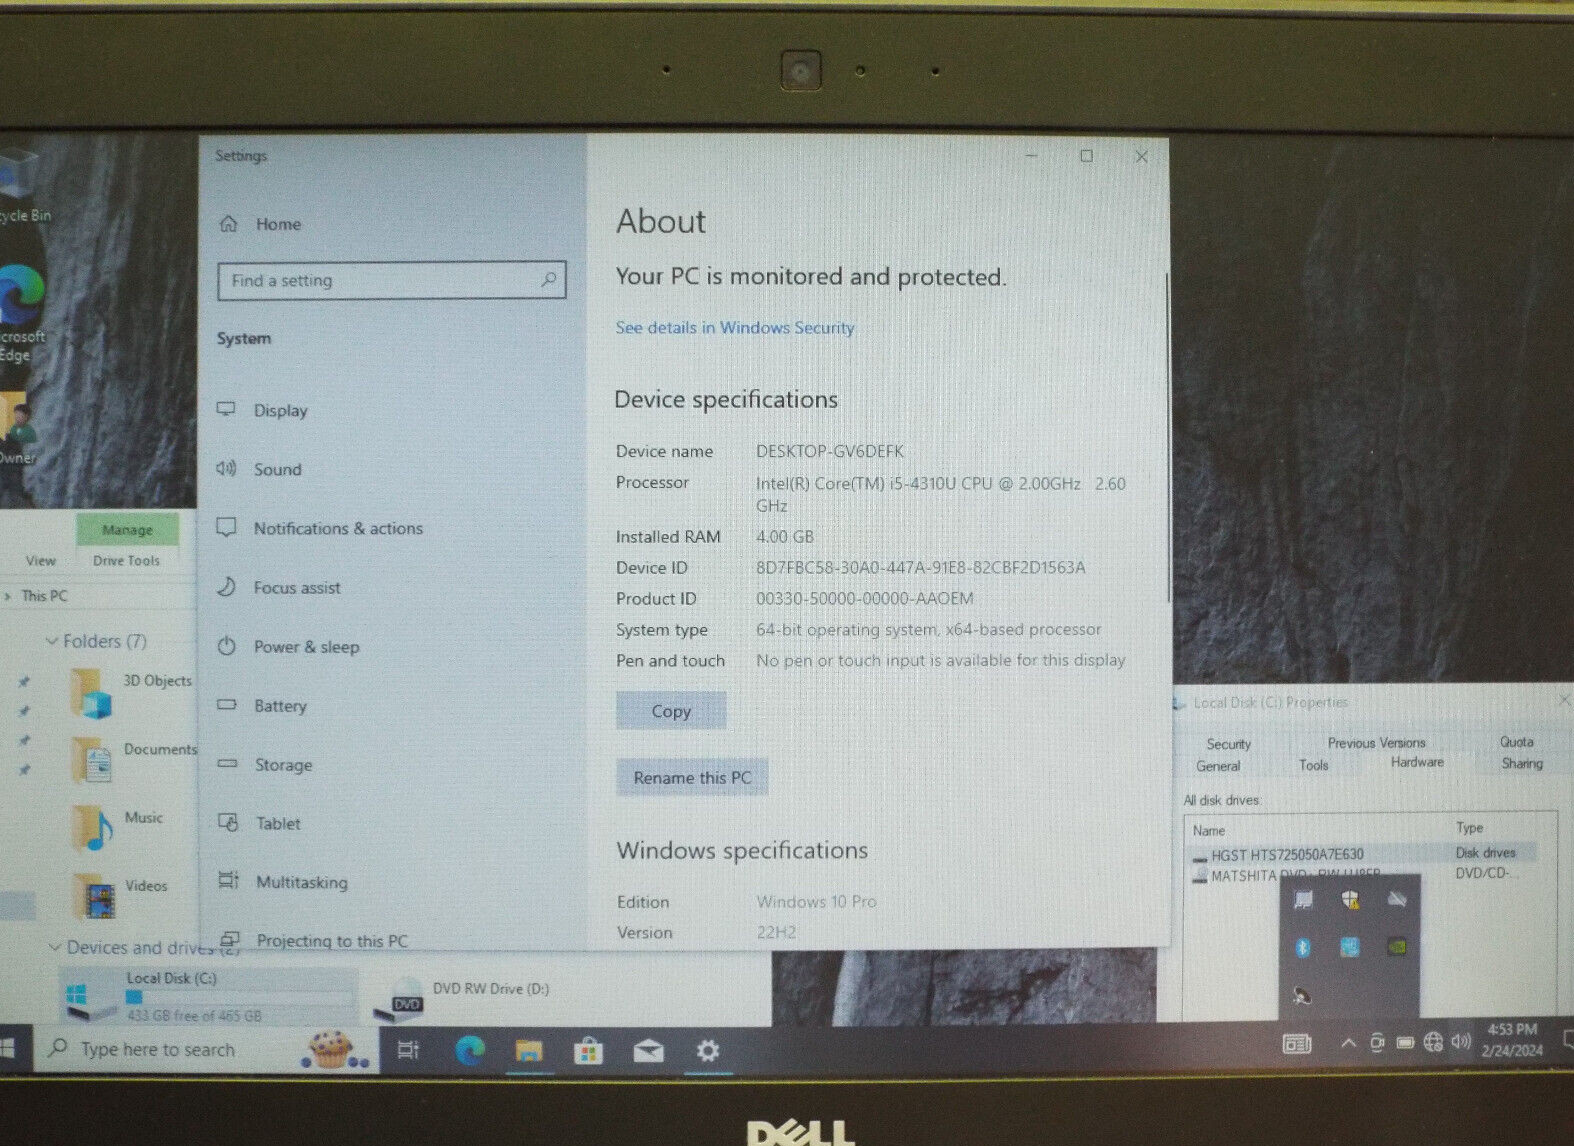Screen dimensions: 1574x1146
Task: Select DVD RW Drive (D:)
Action: (462, 996)
